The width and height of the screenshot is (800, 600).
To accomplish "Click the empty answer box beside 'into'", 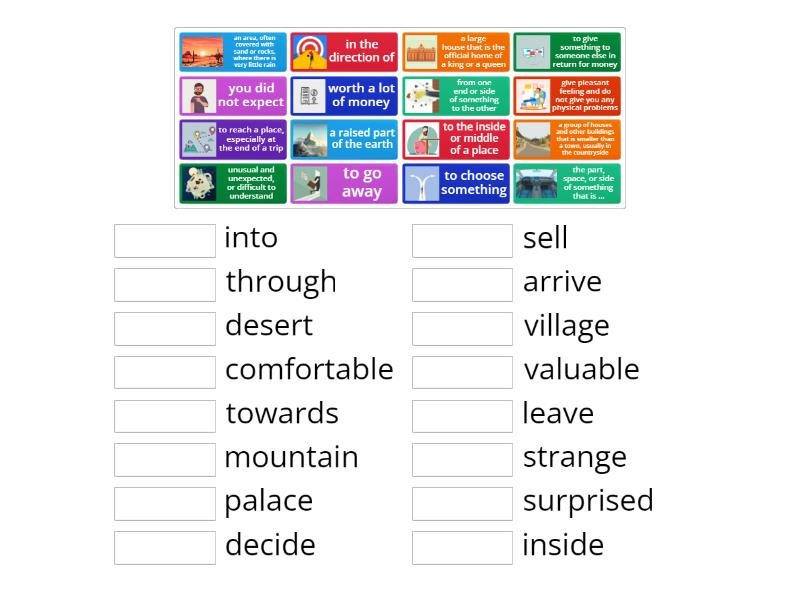I will 165,241.
